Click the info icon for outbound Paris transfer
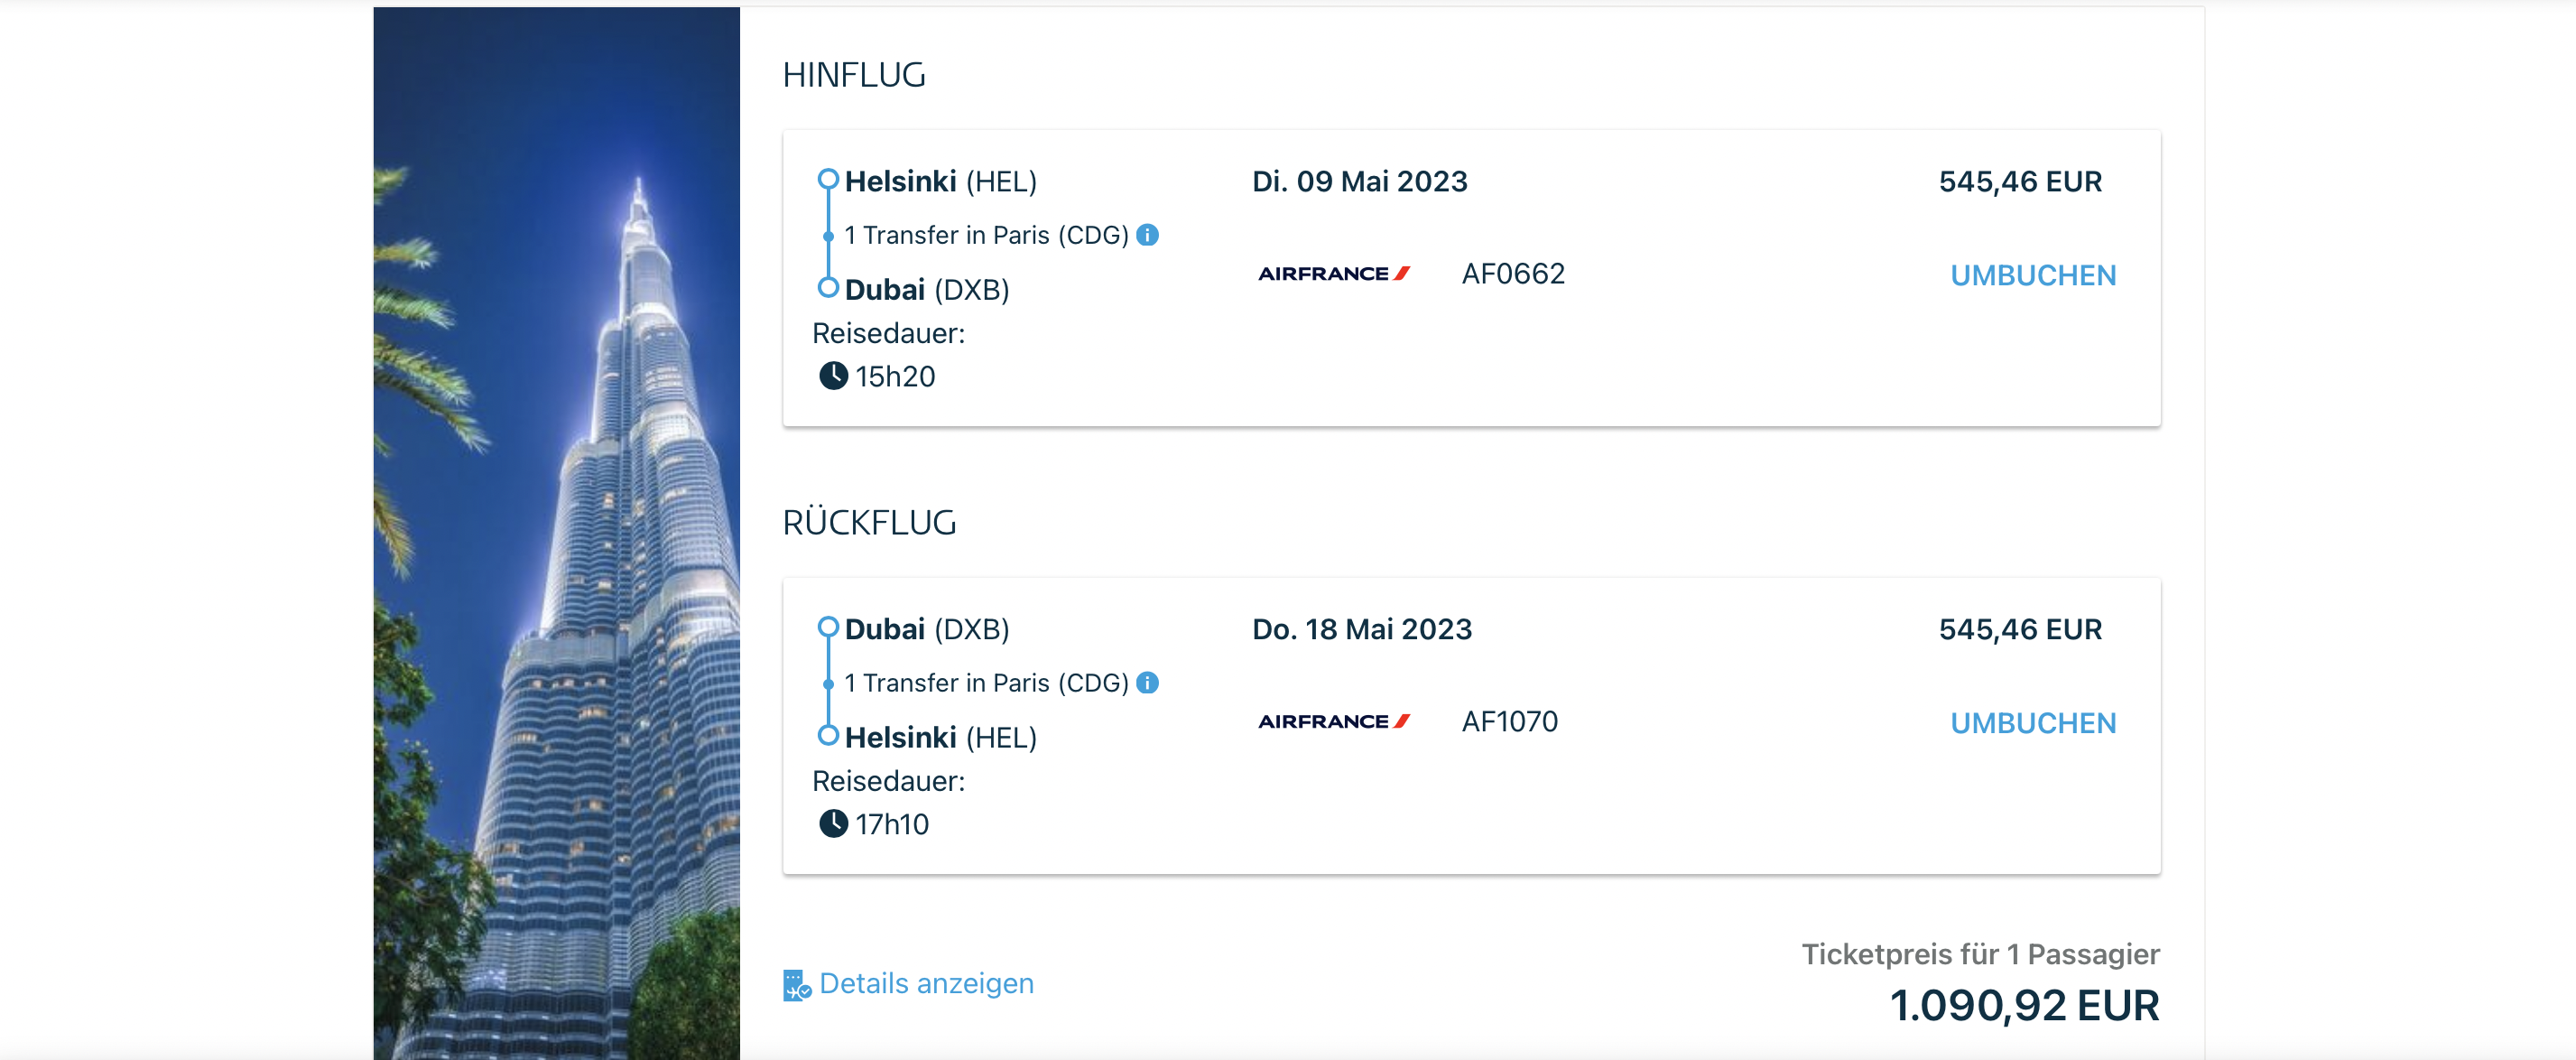This screenshot has width=2576, height=1060. coord(1148,235)
